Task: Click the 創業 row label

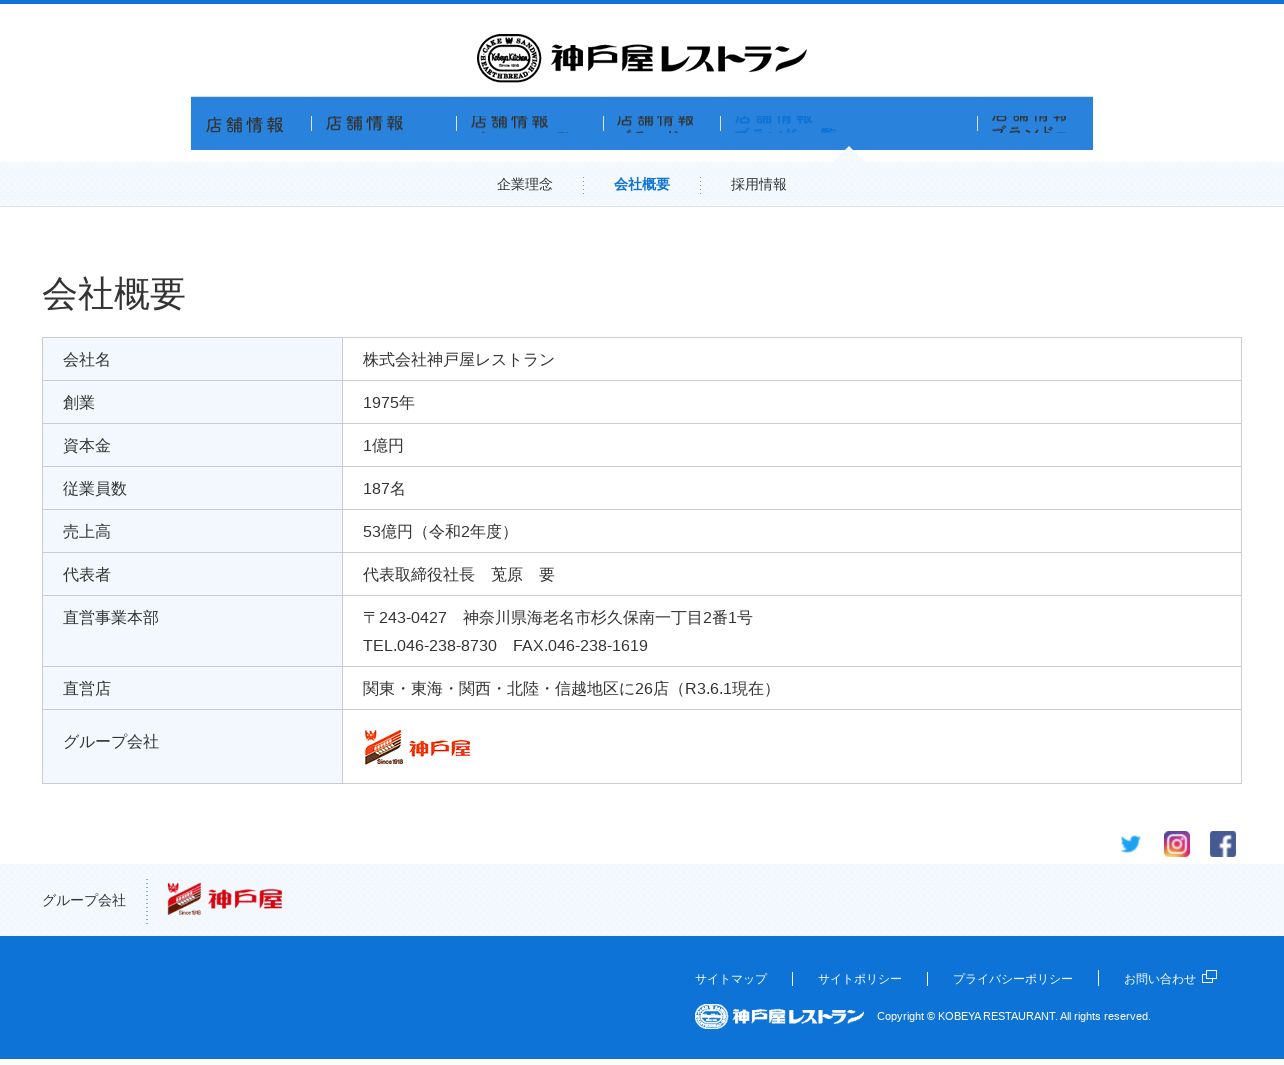Action: (79, 403)
